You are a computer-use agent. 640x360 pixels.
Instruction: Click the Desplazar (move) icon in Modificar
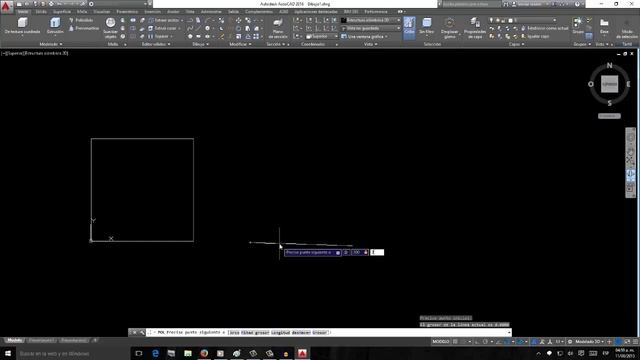click(x=238, y=20)
